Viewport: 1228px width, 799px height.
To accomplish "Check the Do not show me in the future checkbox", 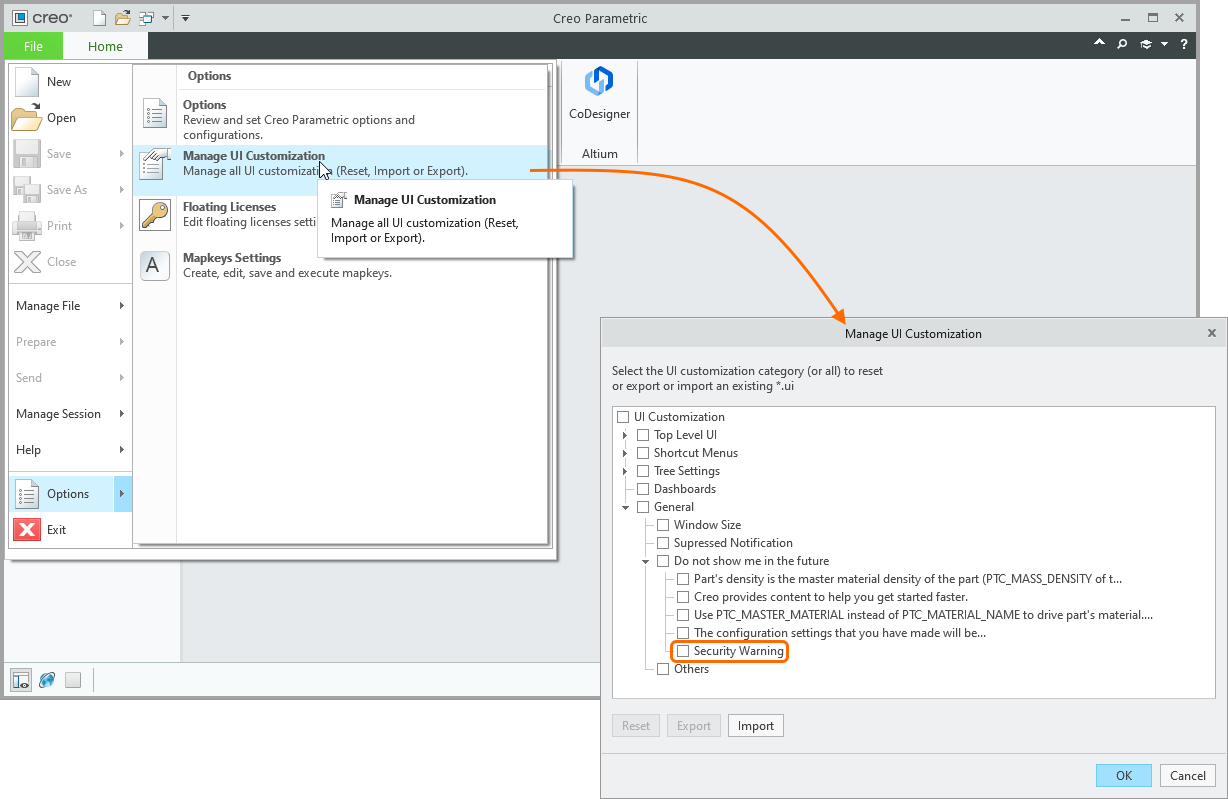I will click(x=663, y=561).
